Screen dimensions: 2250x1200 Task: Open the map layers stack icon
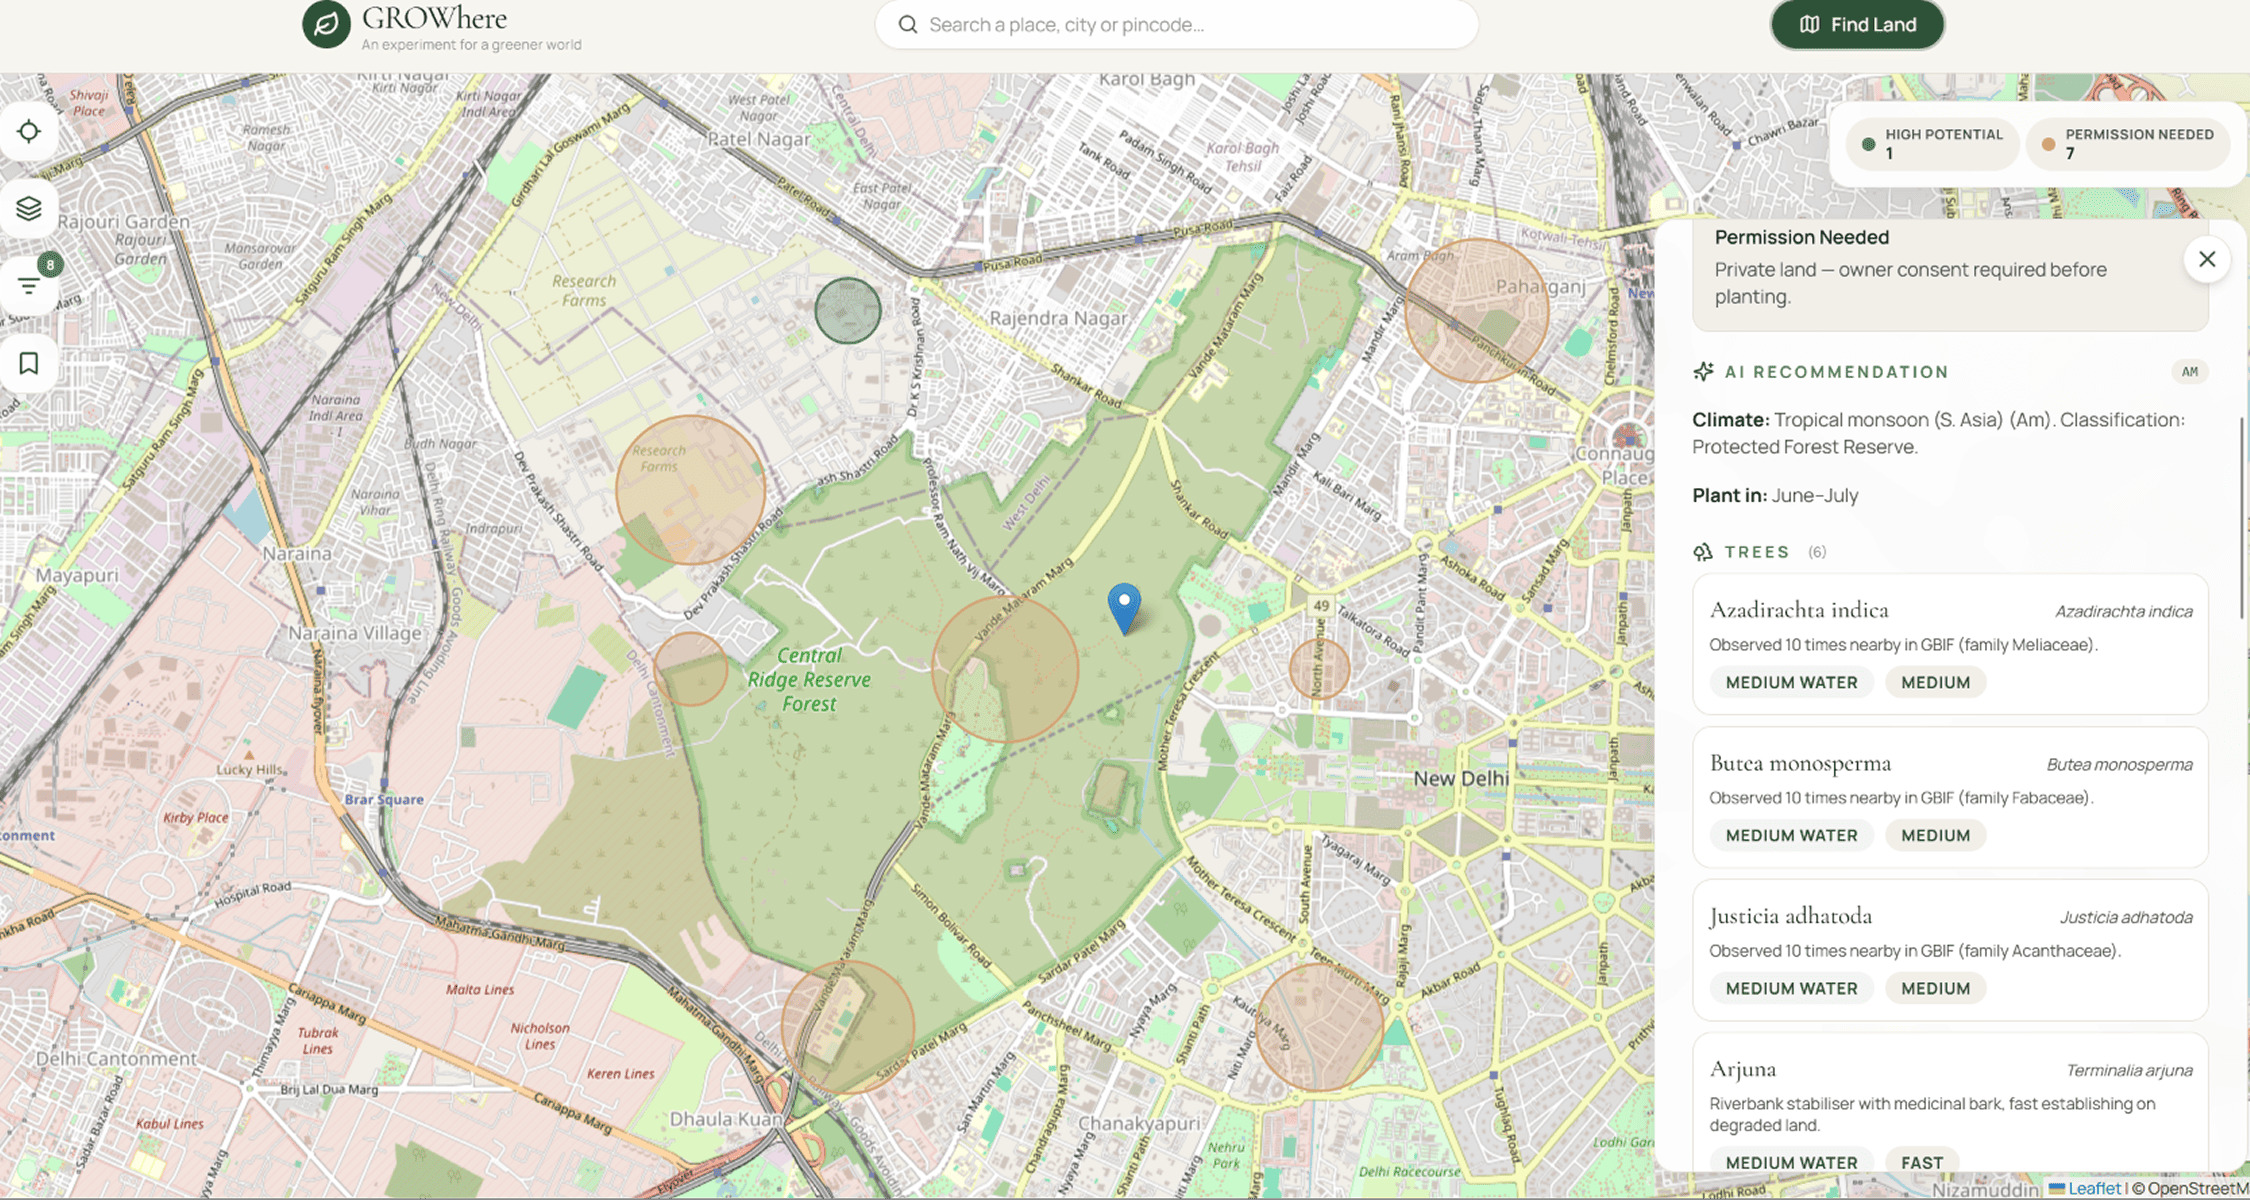pos(29,208)
